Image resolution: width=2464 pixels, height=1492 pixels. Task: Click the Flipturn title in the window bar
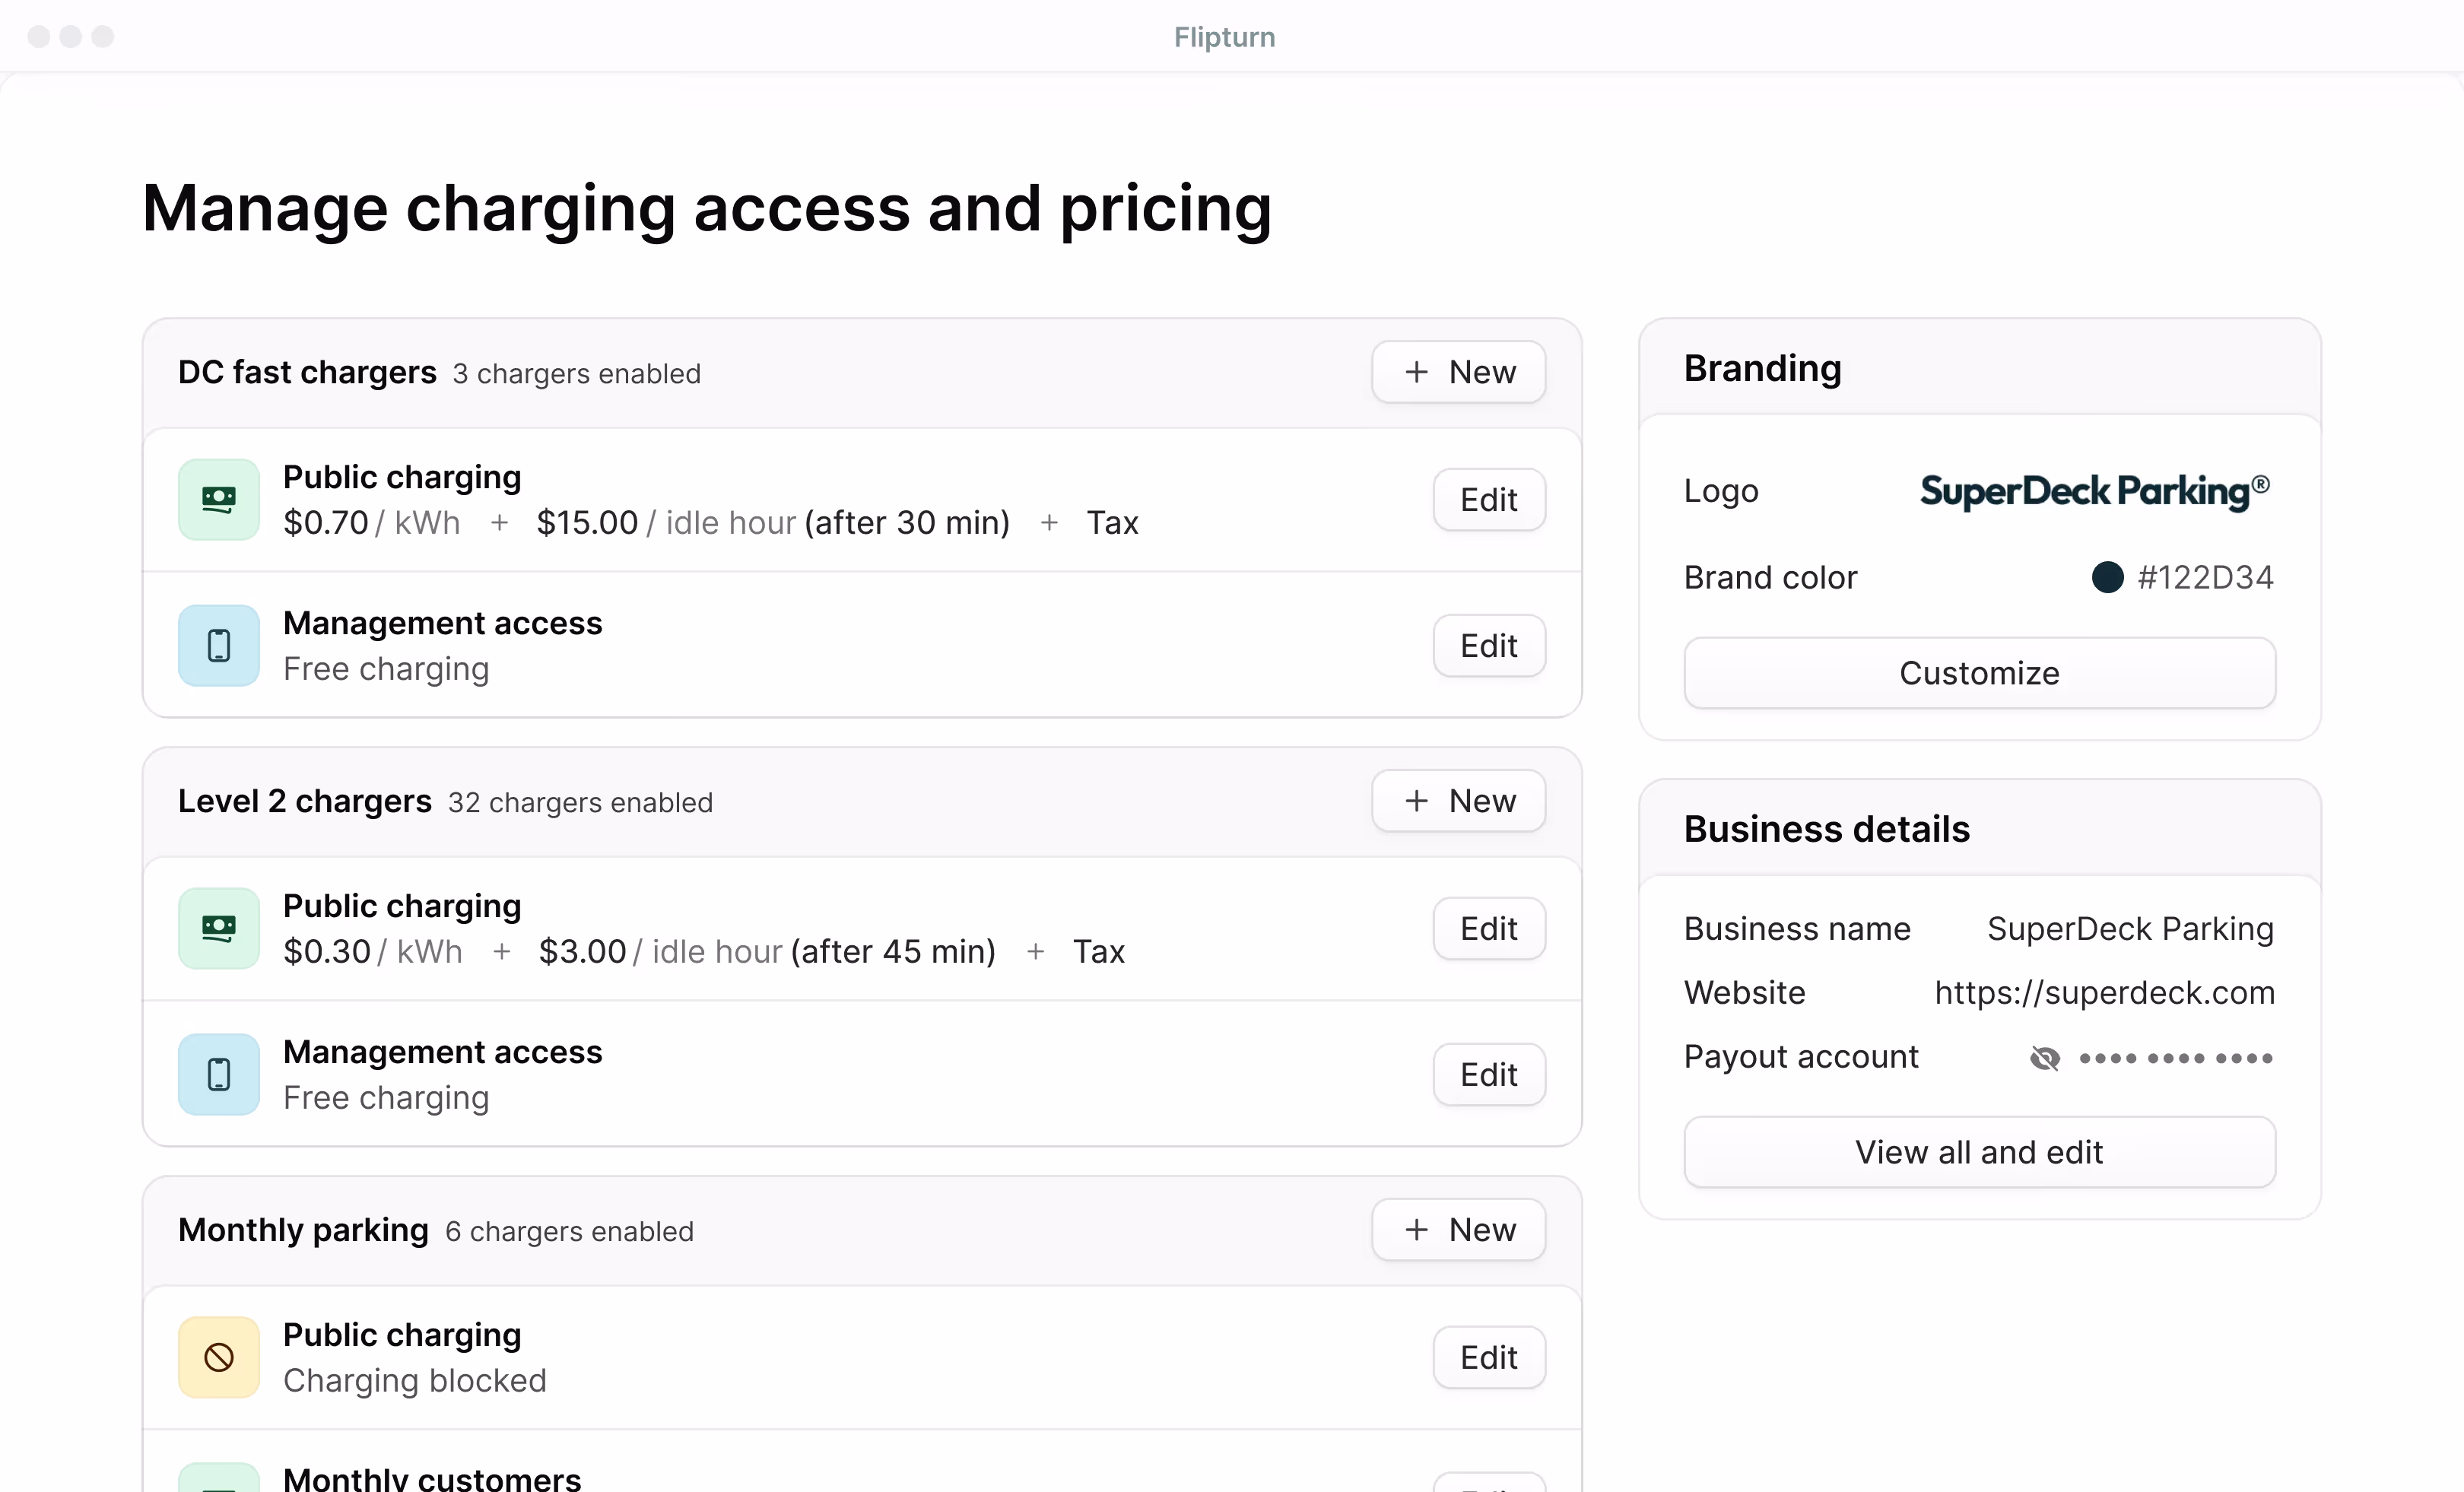pos(1224,36)
